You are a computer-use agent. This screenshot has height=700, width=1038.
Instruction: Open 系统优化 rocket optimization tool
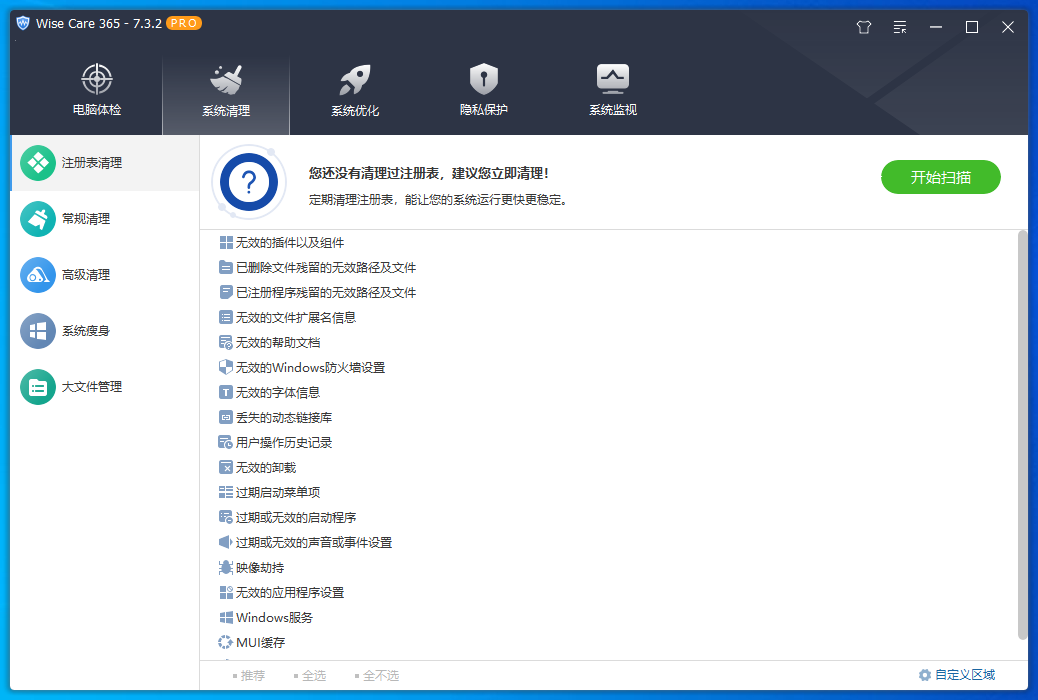coord(354,88)
